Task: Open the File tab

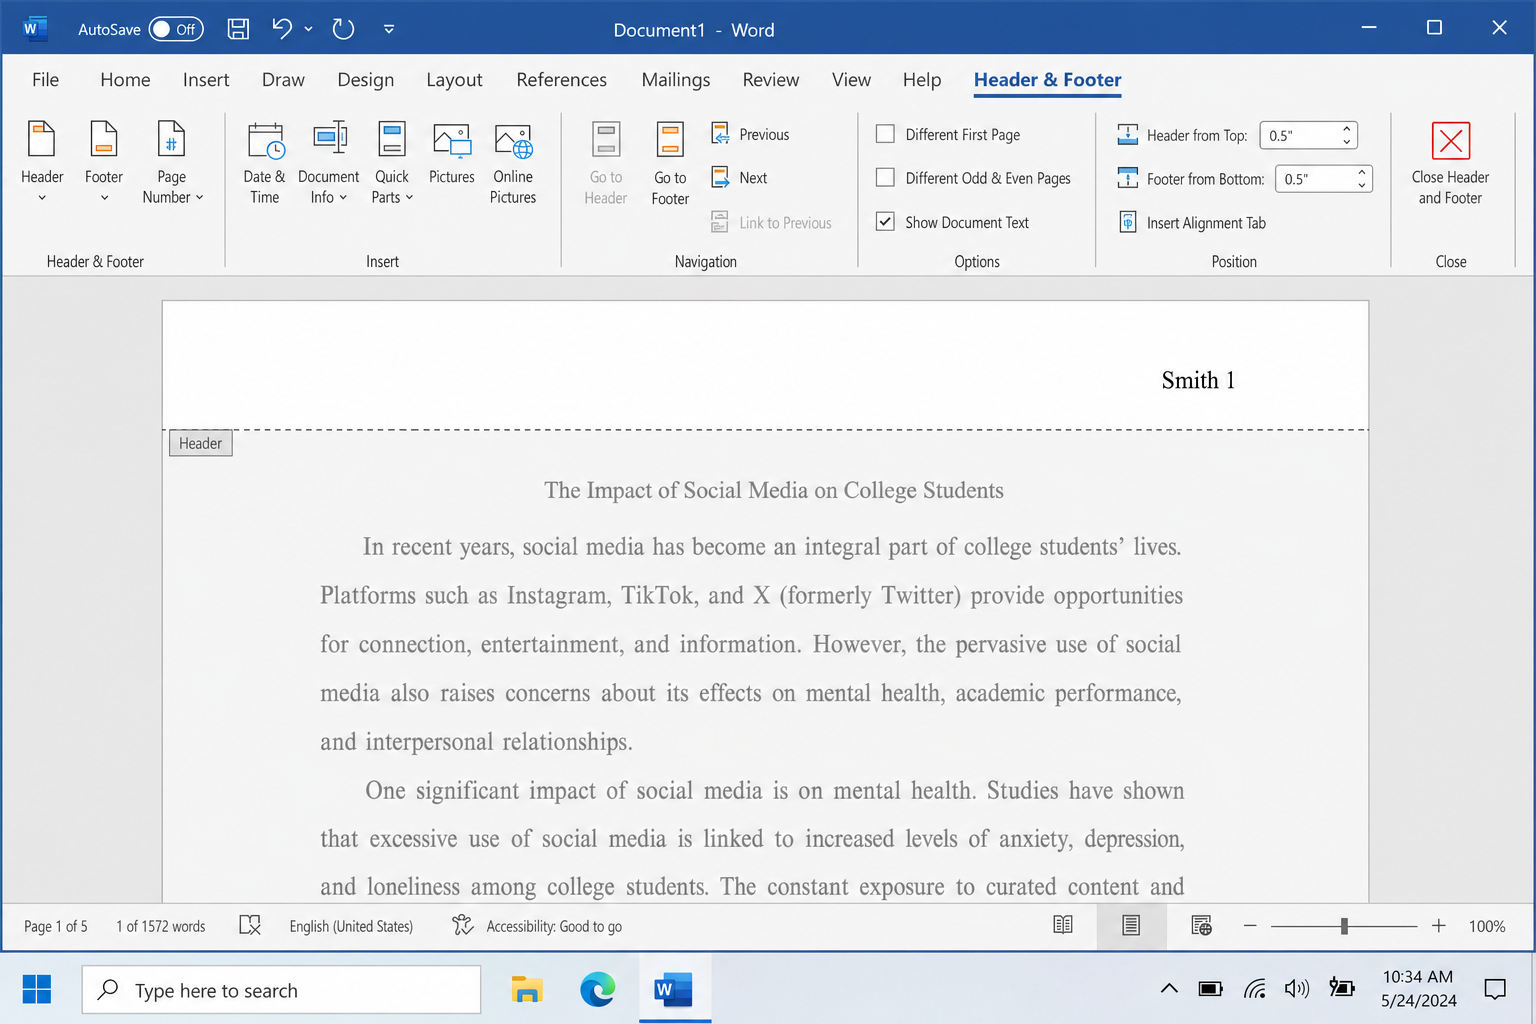Action: [46, 80]
